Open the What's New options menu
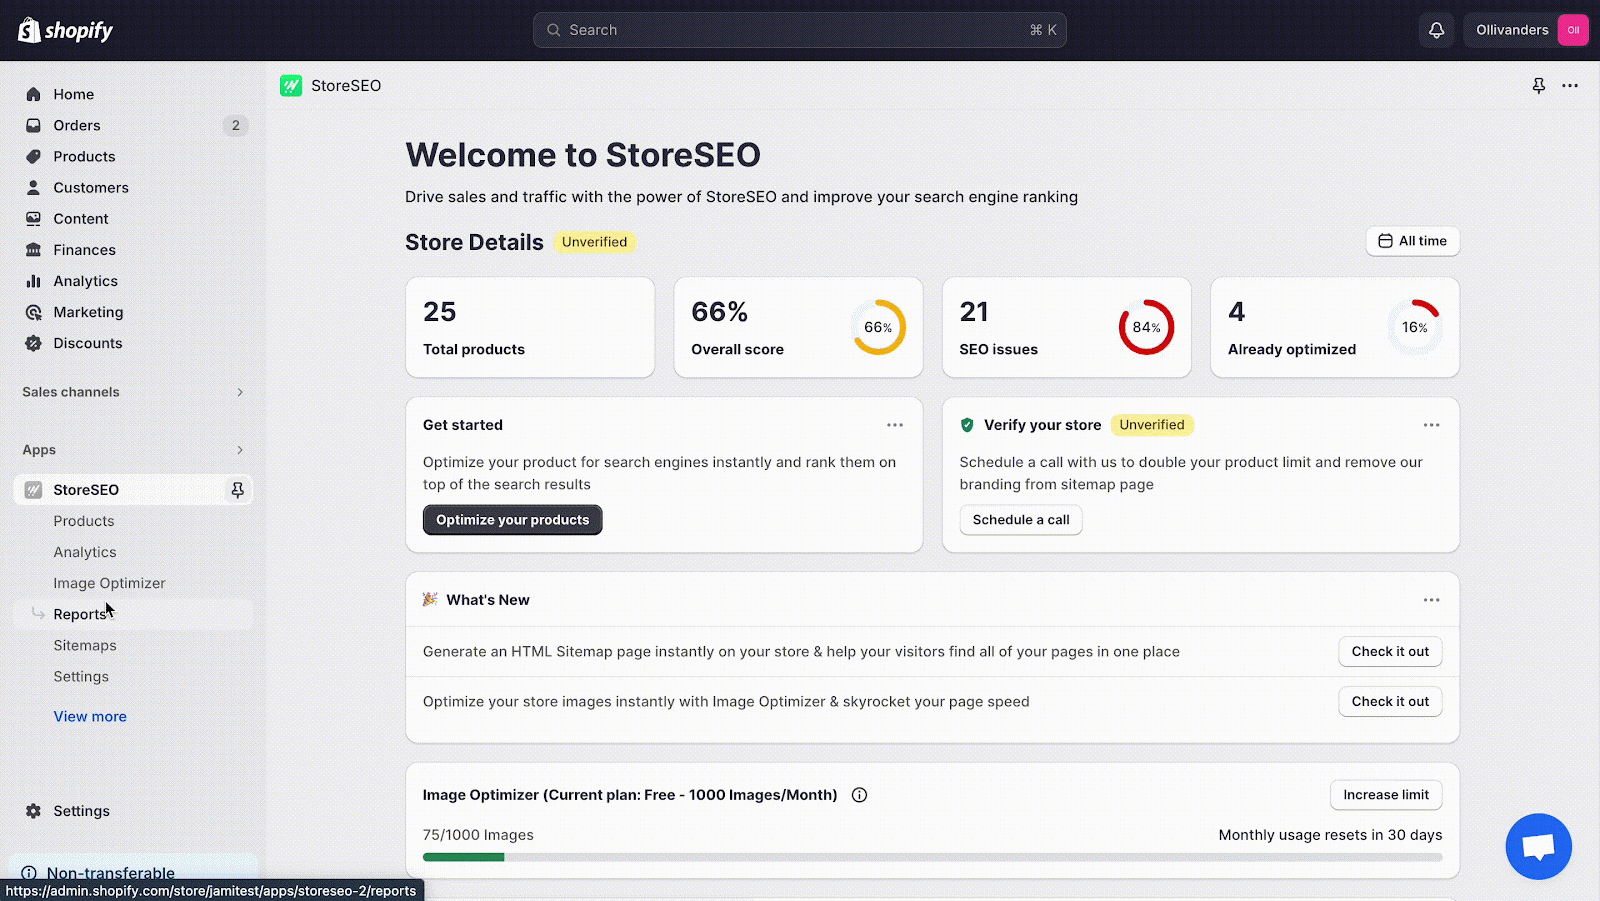The image size is (1600, 901). coord(1432,600)
